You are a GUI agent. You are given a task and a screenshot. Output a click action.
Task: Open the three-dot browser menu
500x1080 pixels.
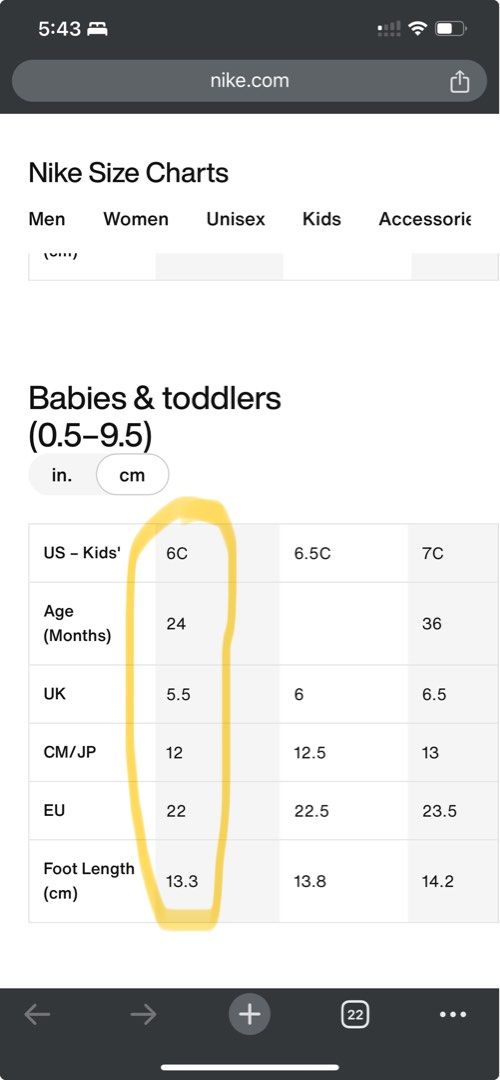point(453,1014)
